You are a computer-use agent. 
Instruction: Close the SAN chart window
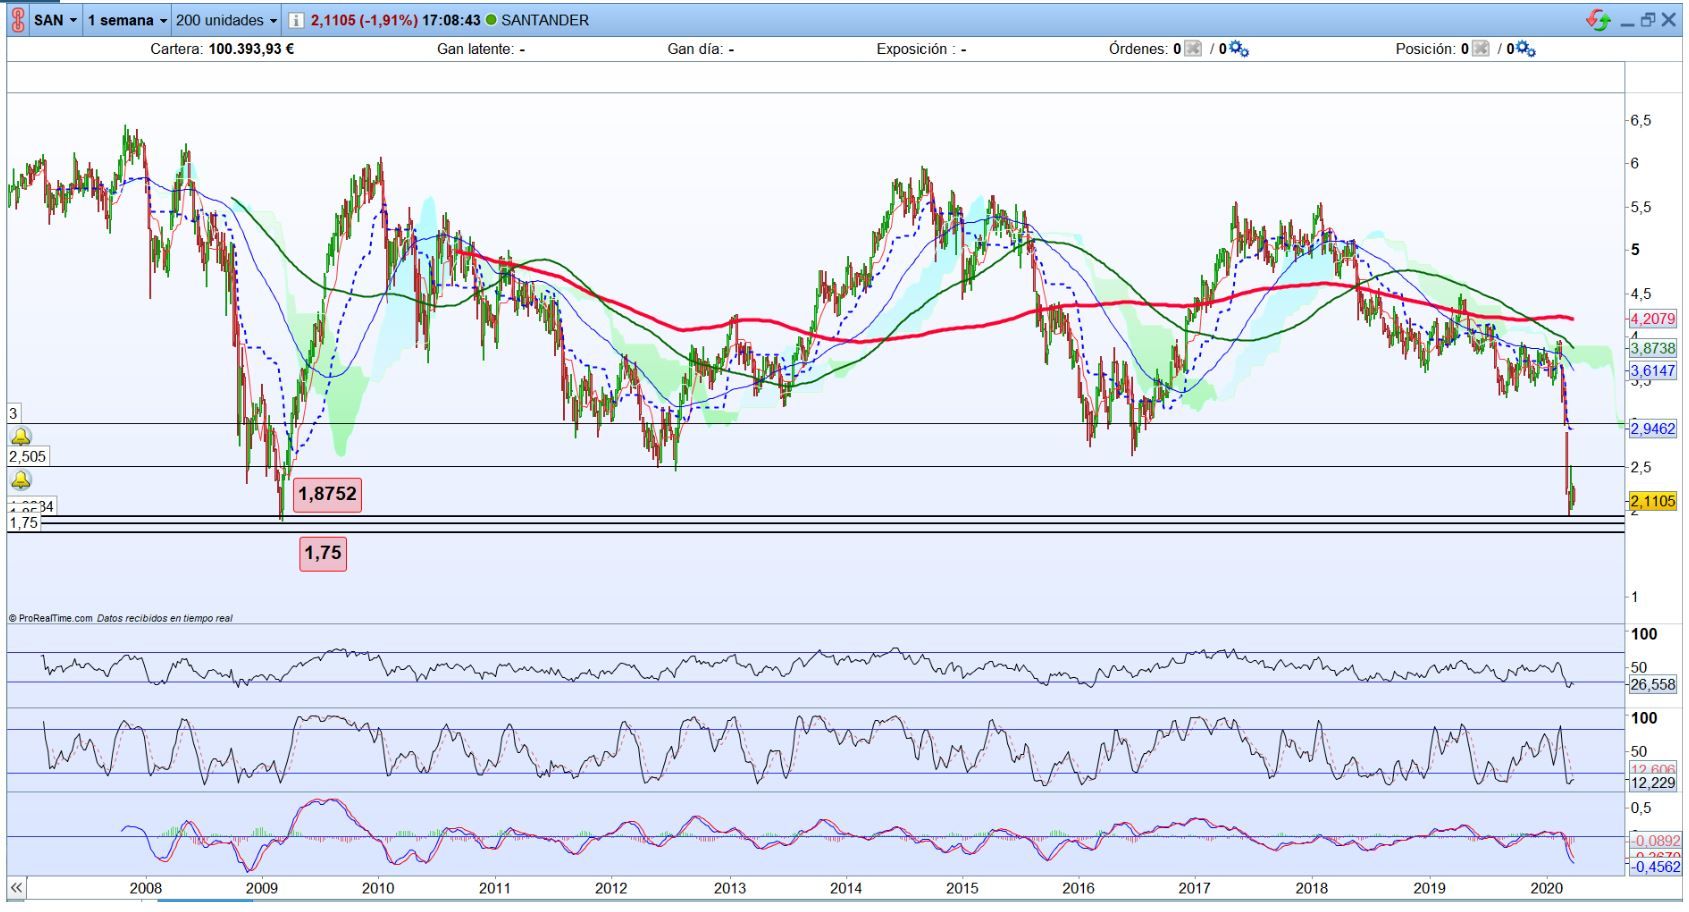(x=1669, y=20)
